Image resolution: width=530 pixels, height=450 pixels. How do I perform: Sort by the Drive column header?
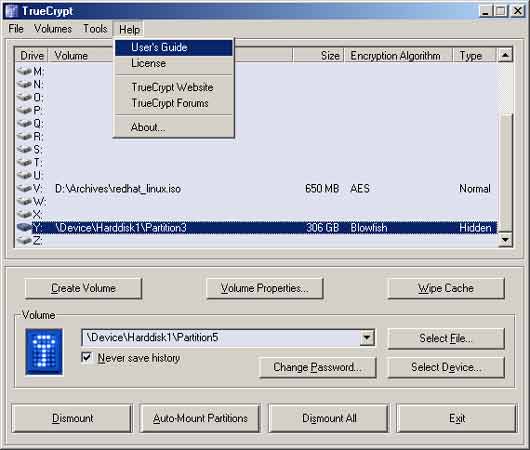point(32,55)
